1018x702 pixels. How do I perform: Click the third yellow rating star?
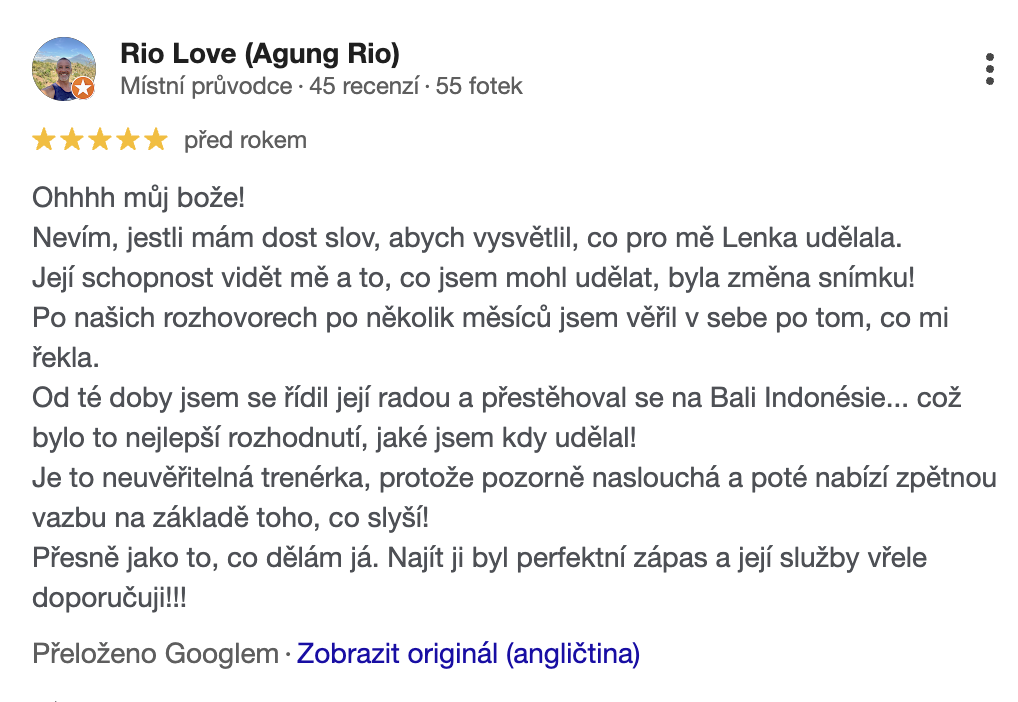[100, 140]
